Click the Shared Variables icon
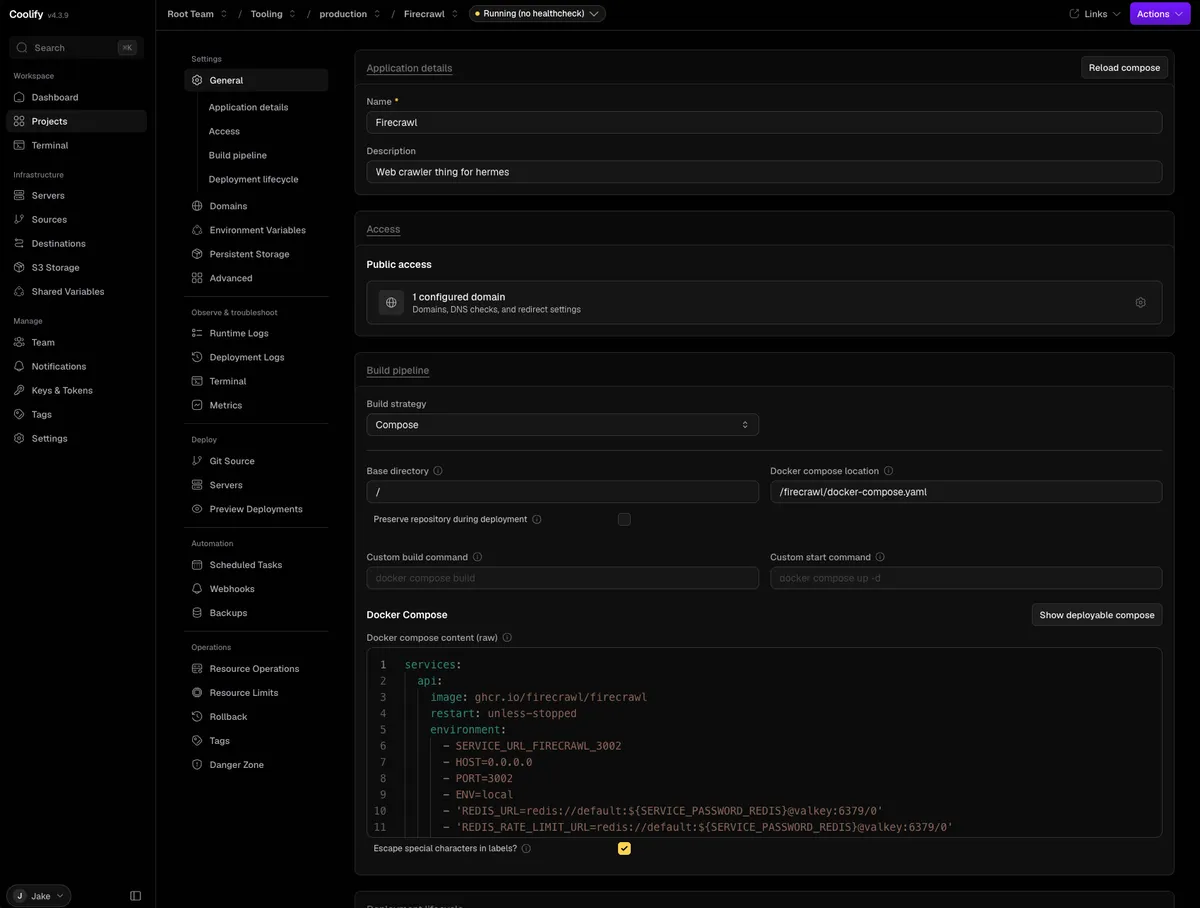The width and height of the screenshot is (1200, 908). click(x=19, y=291)
